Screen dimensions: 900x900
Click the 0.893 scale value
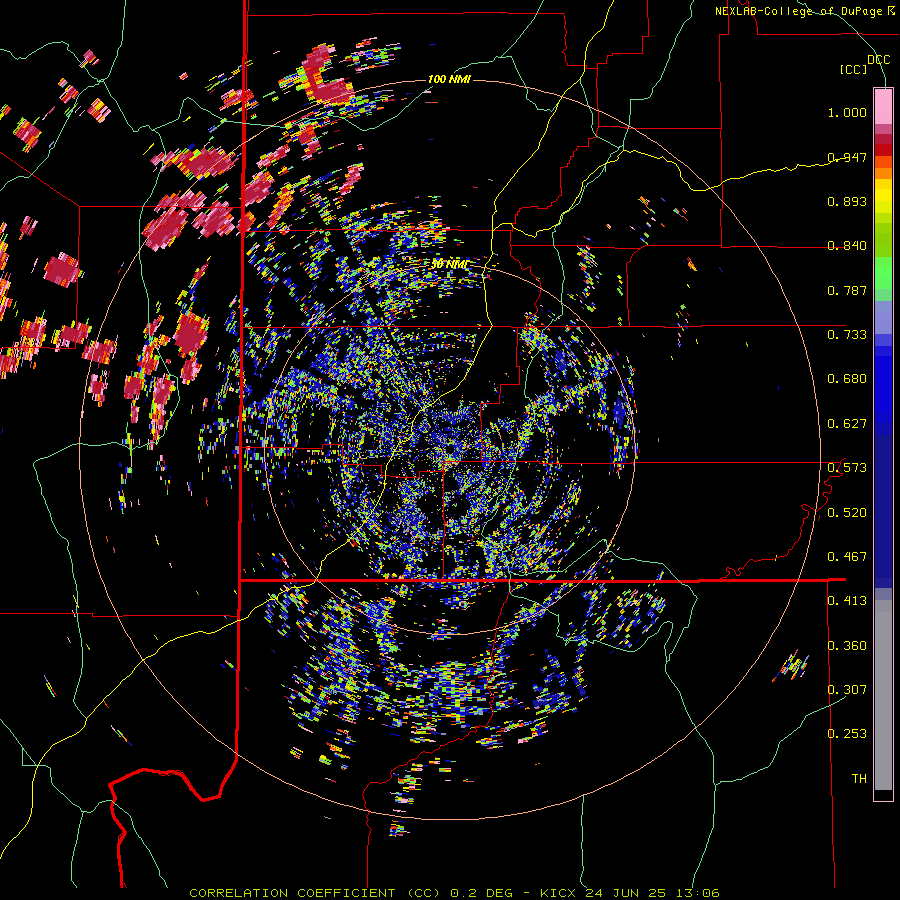pos(847,201)
